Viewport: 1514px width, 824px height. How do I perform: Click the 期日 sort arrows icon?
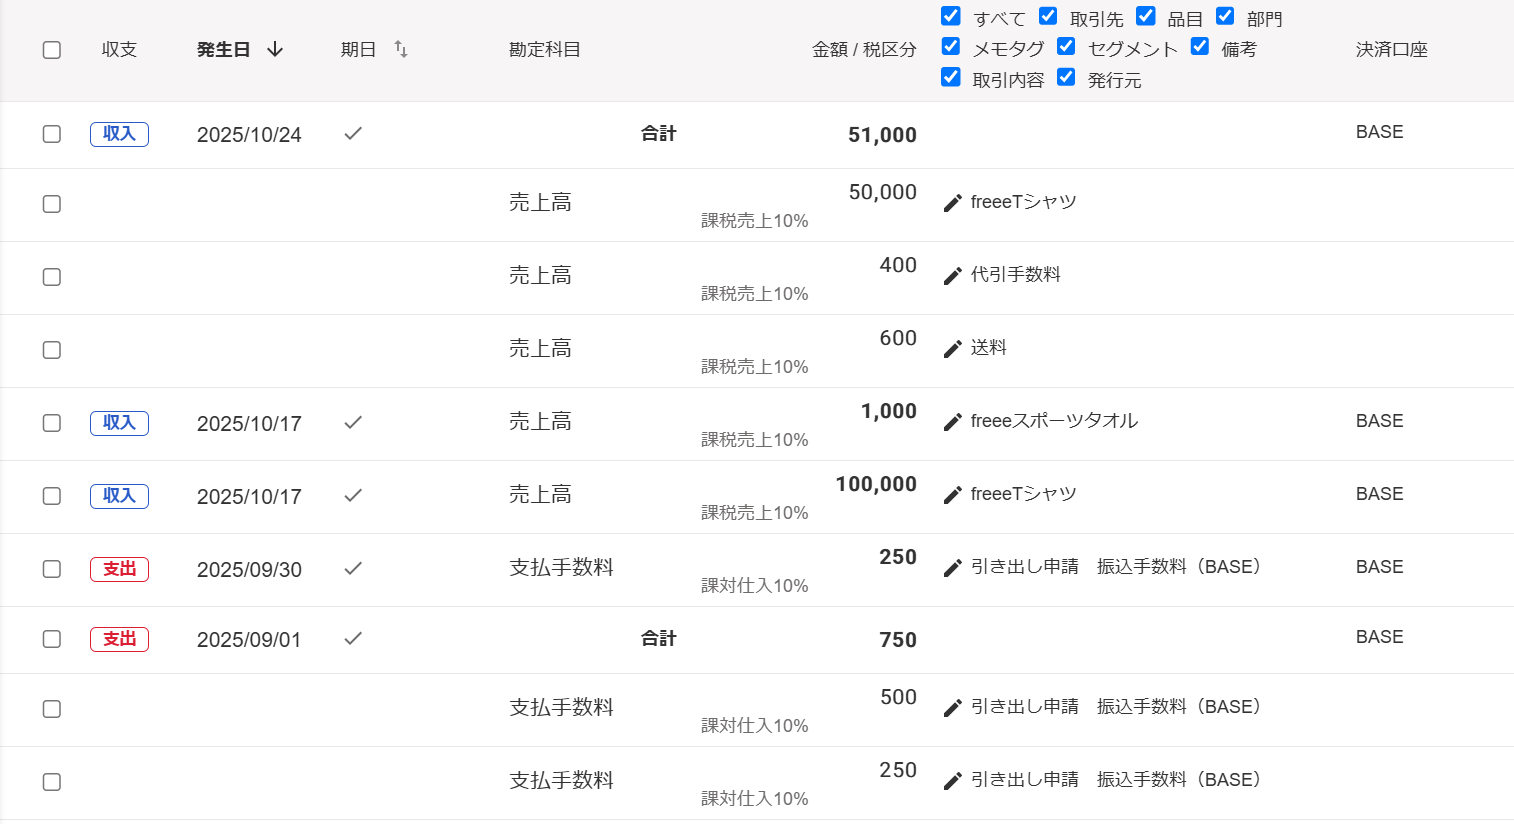click(x=401, y=49)
